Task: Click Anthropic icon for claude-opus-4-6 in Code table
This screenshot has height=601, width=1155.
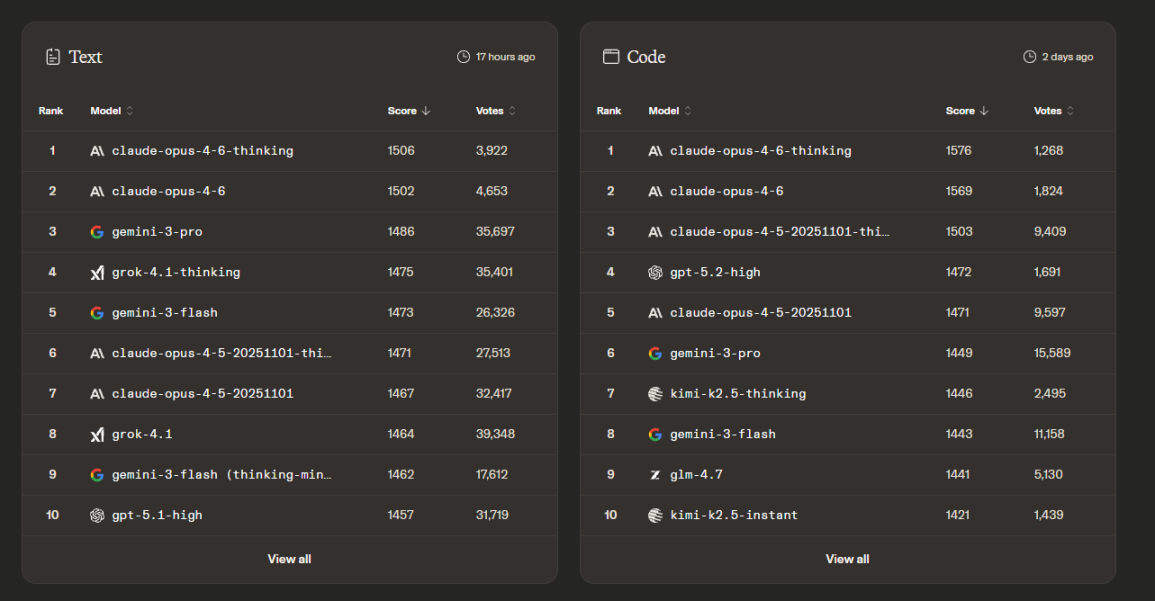Action: click(x=655, y=191)
